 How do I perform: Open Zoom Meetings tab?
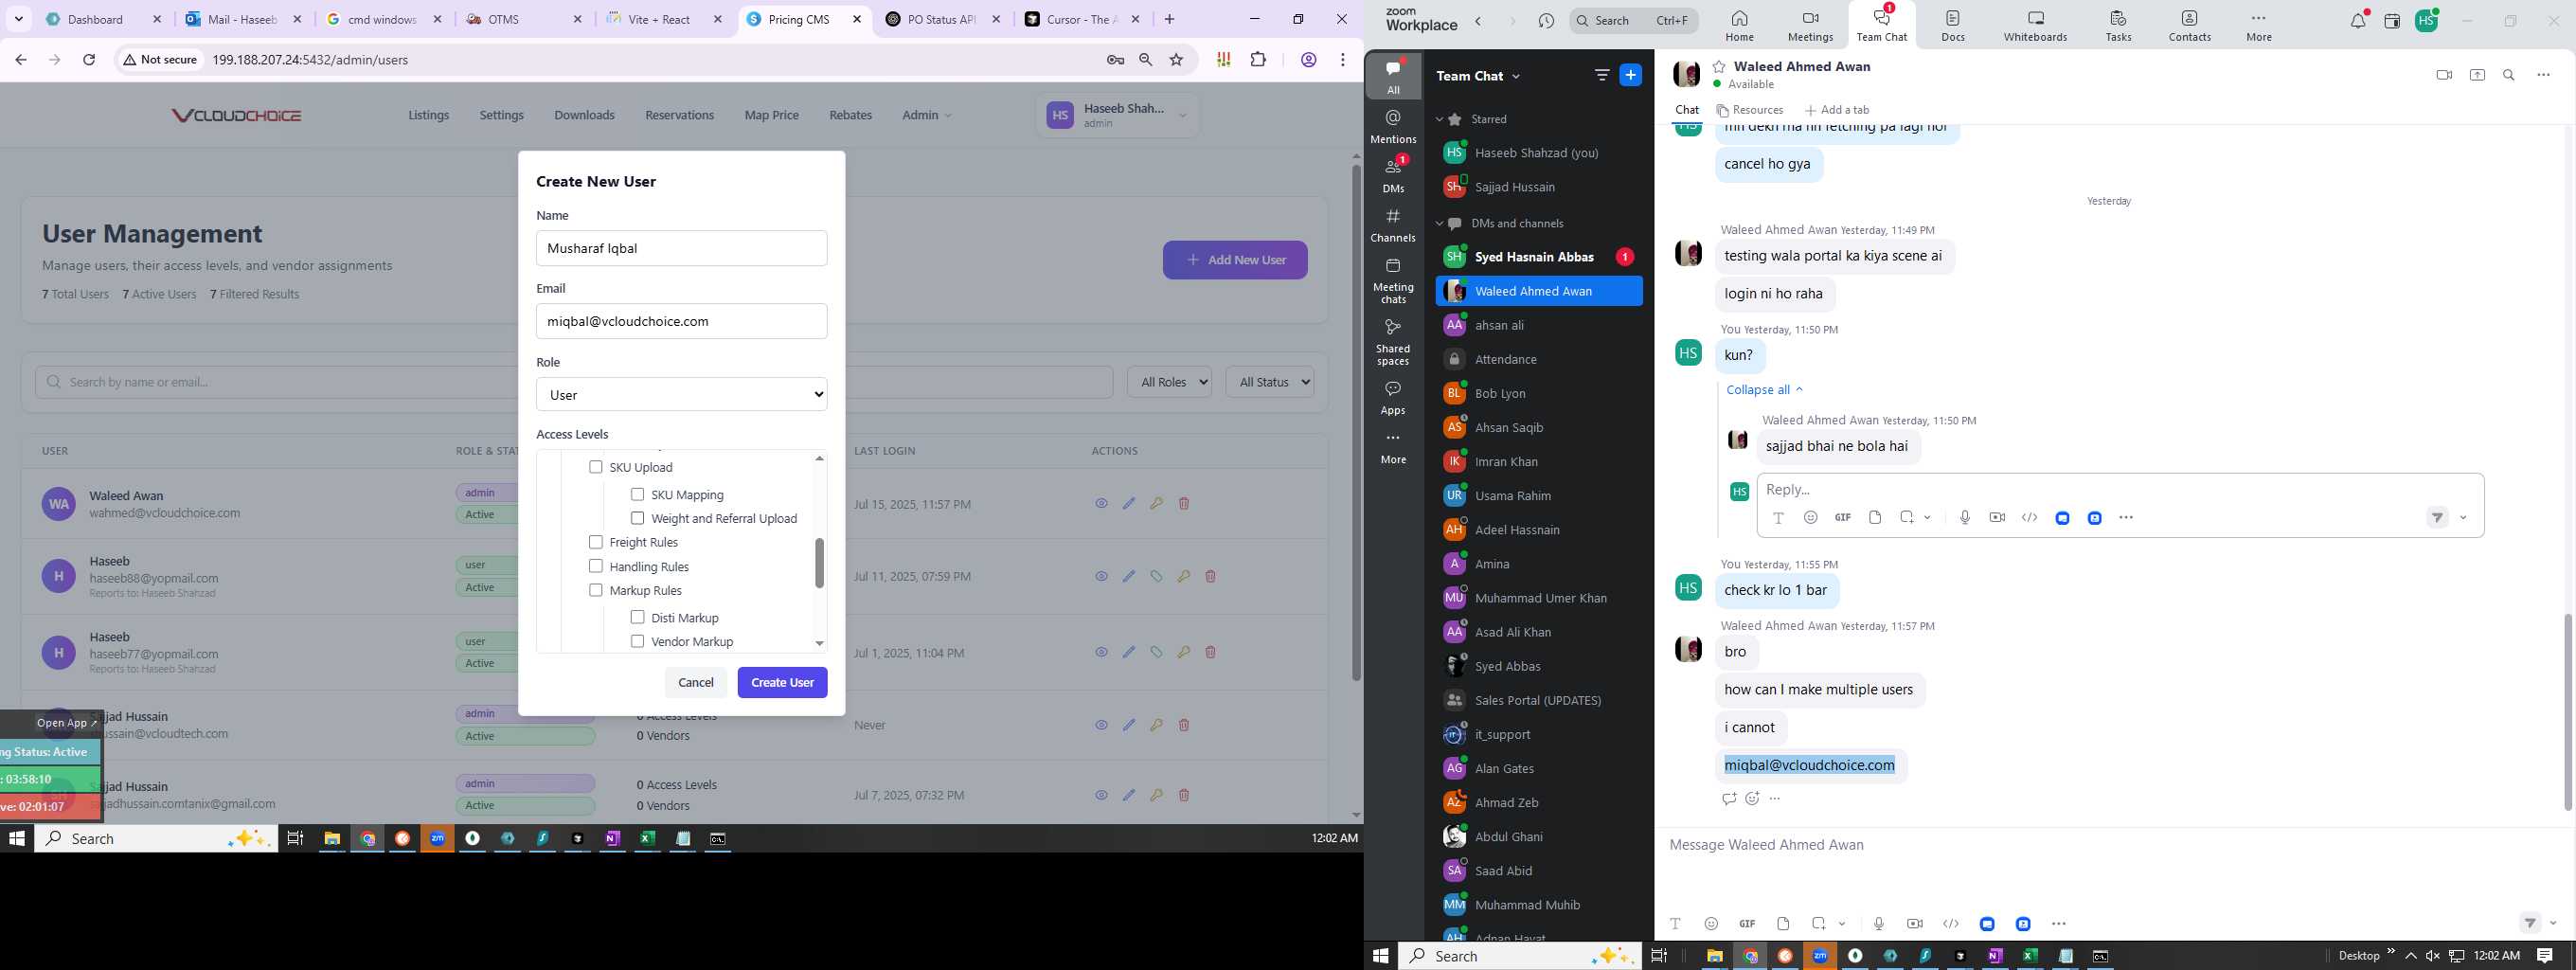point(1810,25)
